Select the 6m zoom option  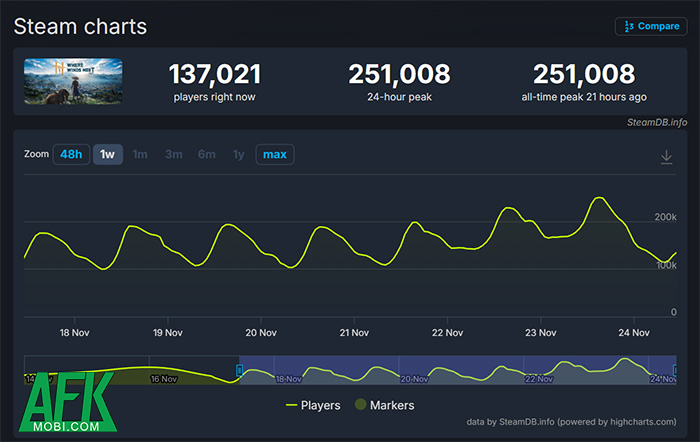[x=207, y=154]
